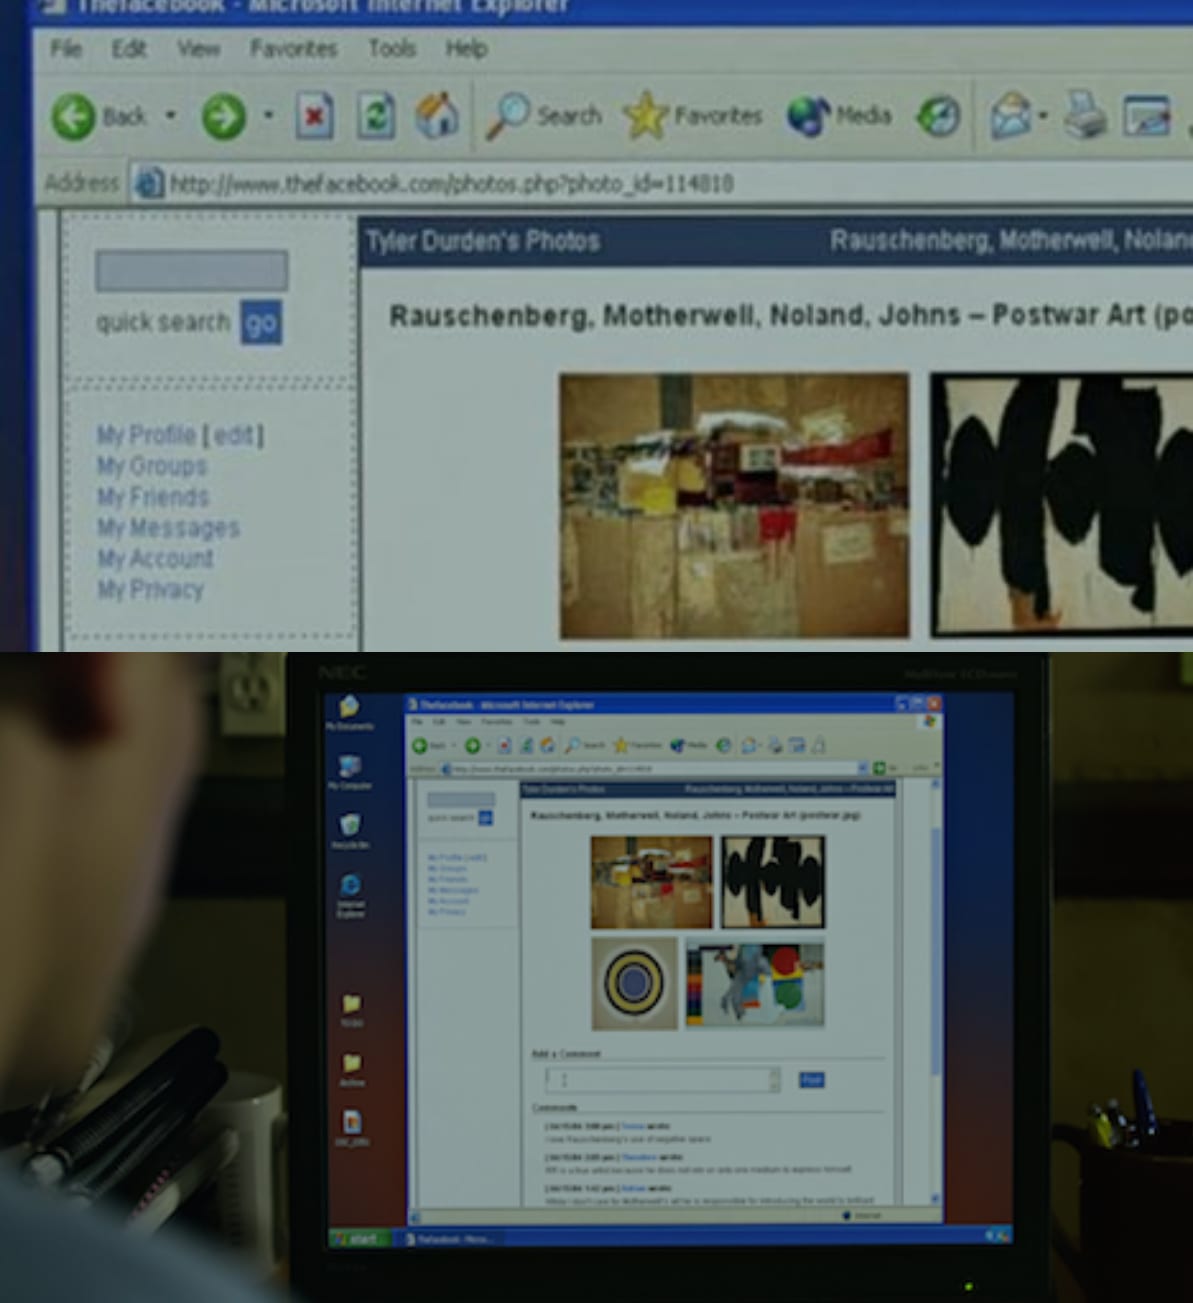The height and width of the screenshot is (1303, 1193).
Task: Click the blue Post button on the monitor
Action: click(811, 1080)
